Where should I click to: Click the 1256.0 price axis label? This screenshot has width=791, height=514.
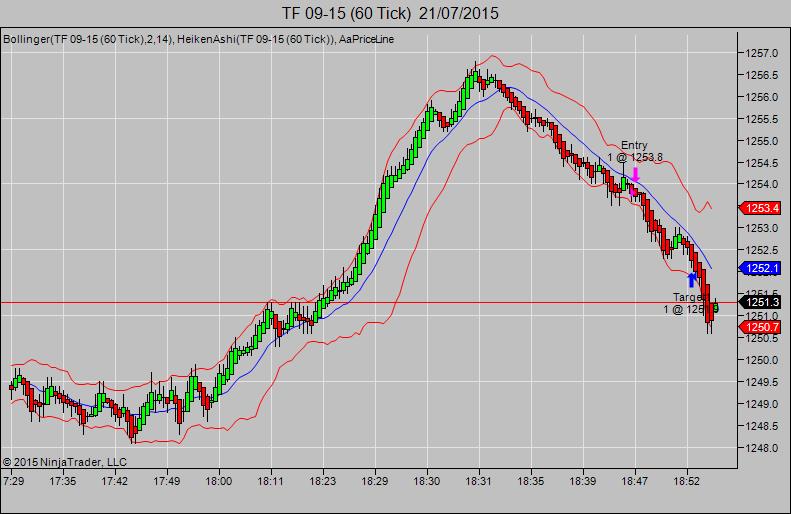click(762, 97)
